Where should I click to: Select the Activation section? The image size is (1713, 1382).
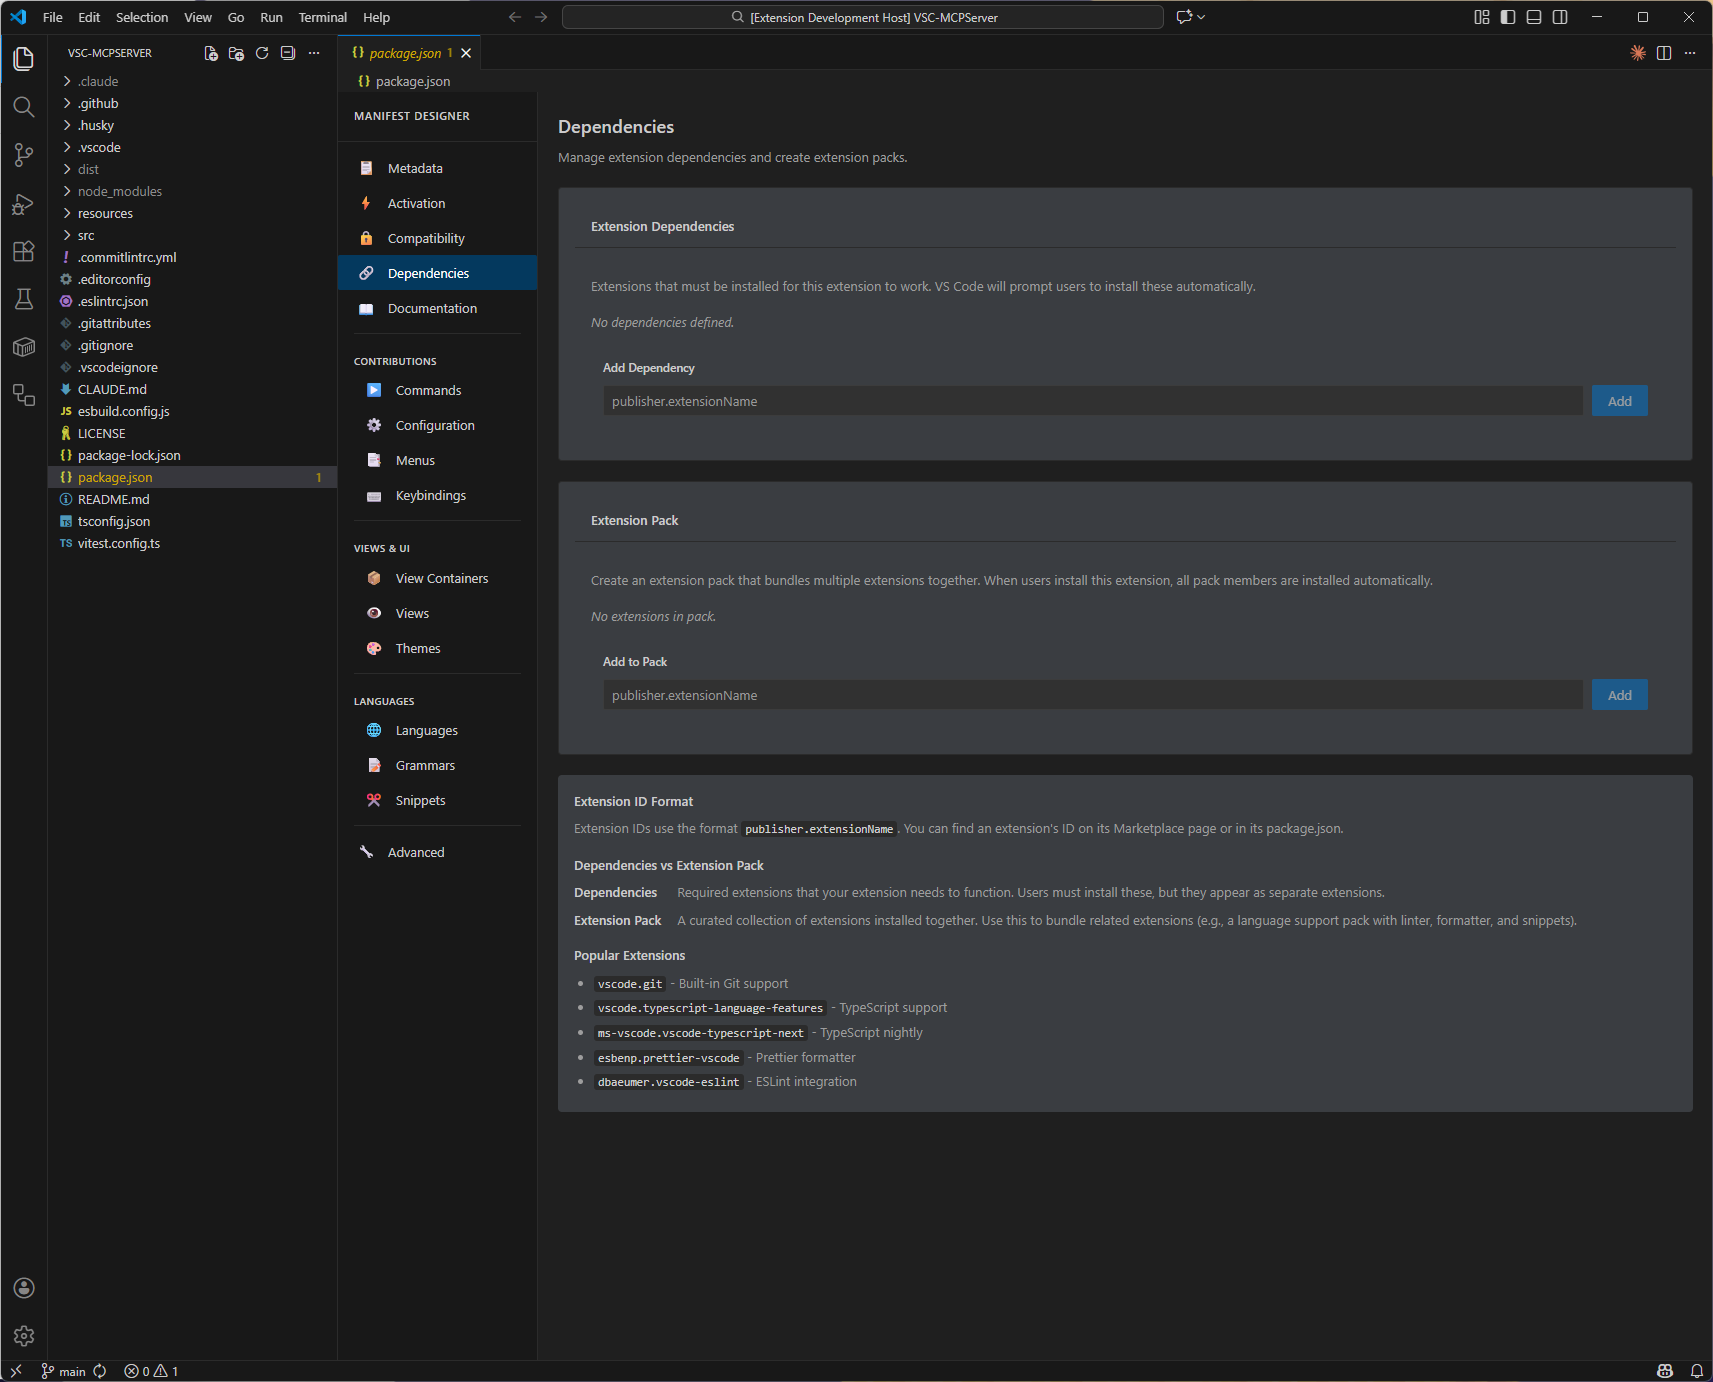point(437,203)
